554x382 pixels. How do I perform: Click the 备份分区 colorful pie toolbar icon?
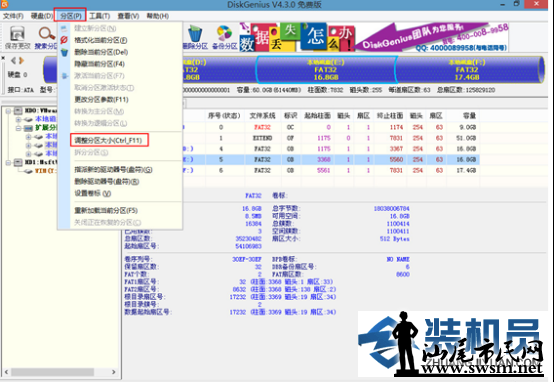click(x=224, y=37)
